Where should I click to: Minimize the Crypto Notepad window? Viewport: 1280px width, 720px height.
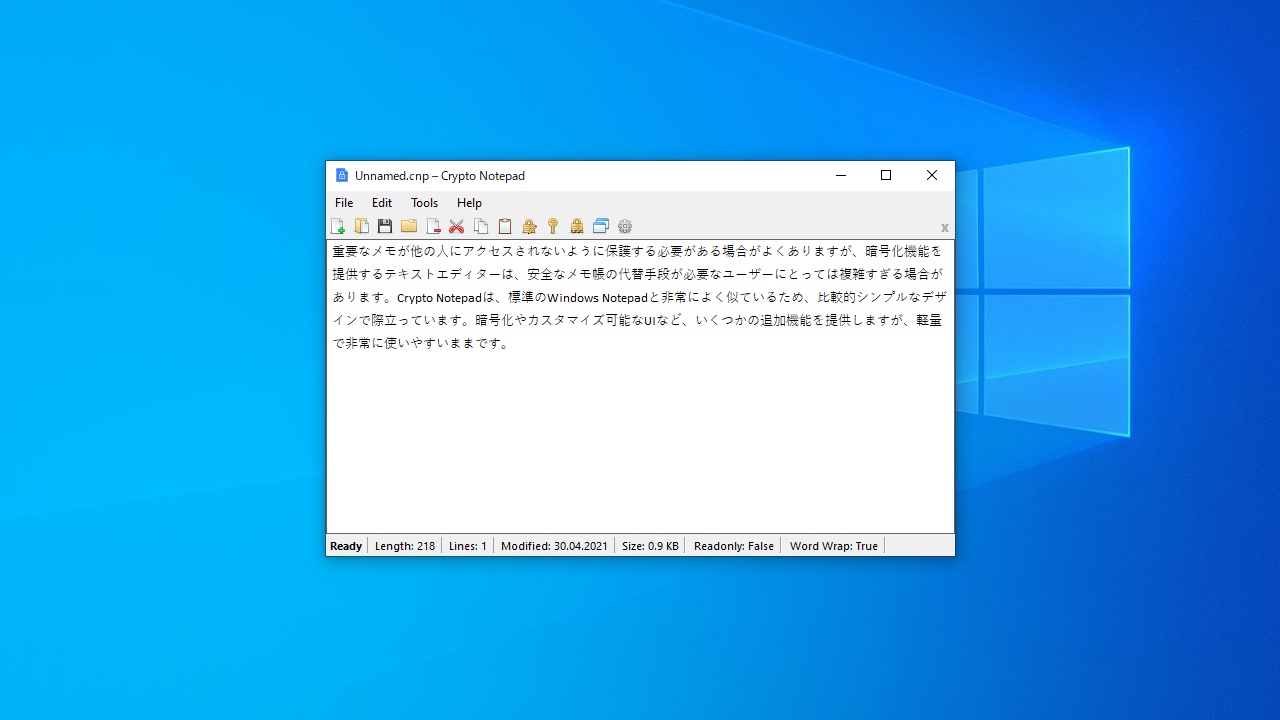click(840, 176)
